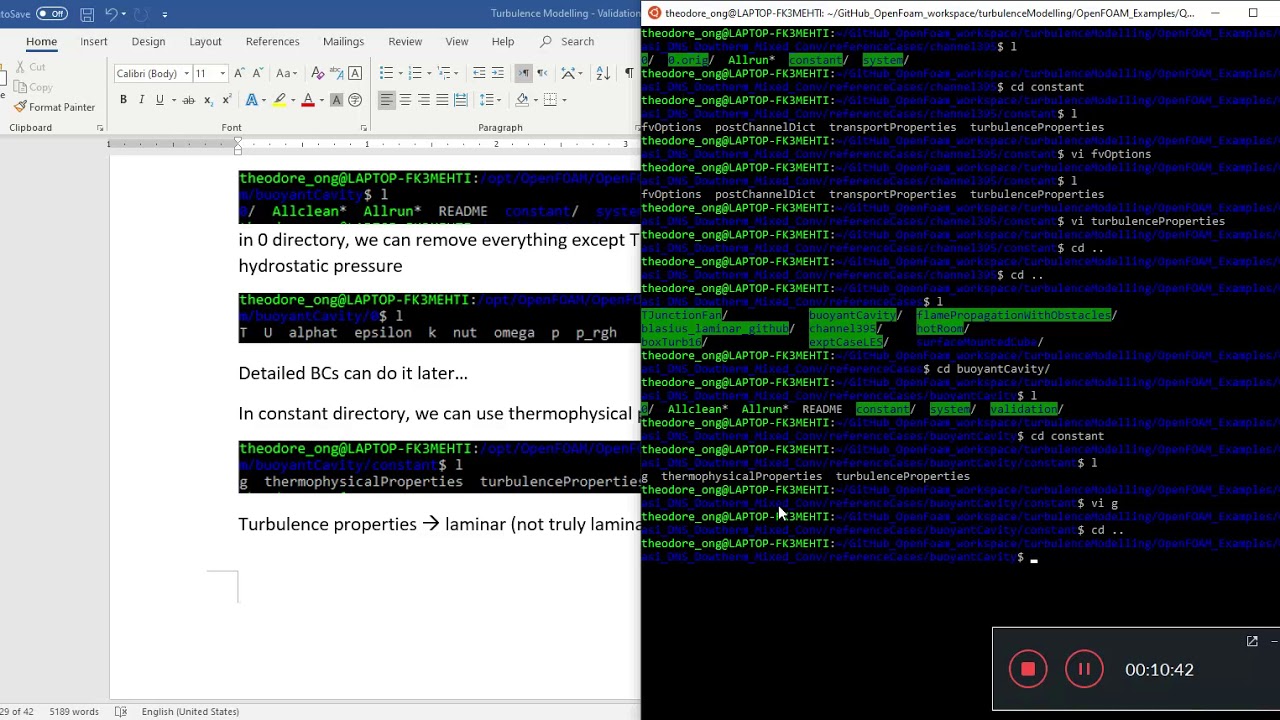
Task: Align paragraph text right
Action: click(x=424, y=100)
